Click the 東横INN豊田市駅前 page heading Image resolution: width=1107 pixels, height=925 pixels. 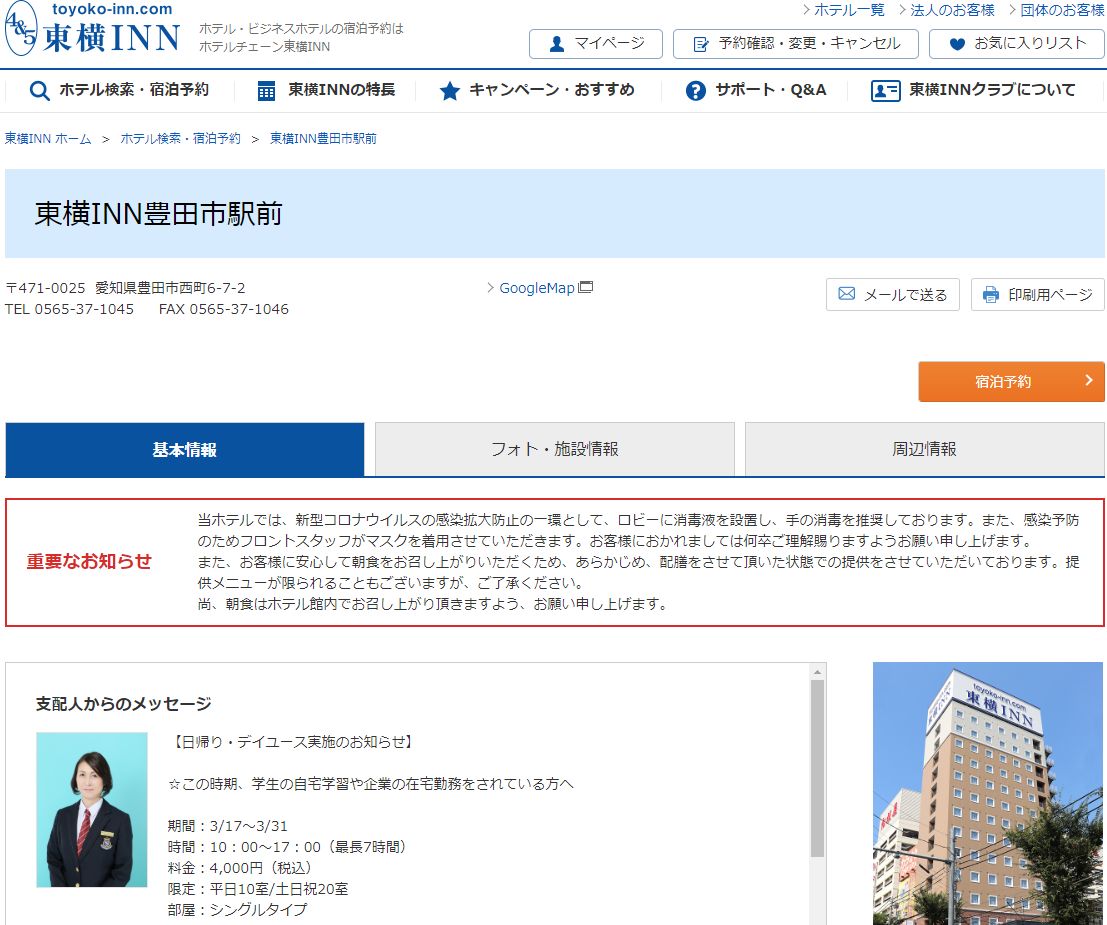[159, 214]
